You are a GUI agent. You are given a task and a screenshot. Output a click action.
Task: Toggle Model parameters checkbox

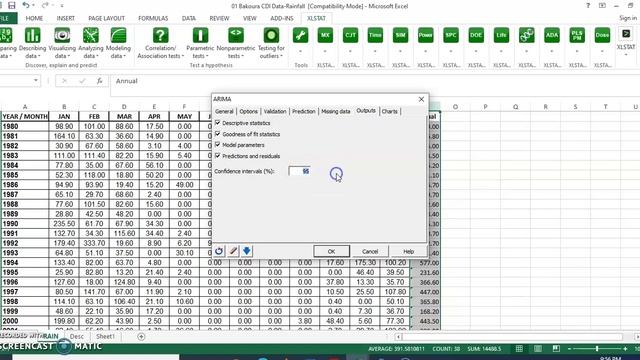pos(218,144)
